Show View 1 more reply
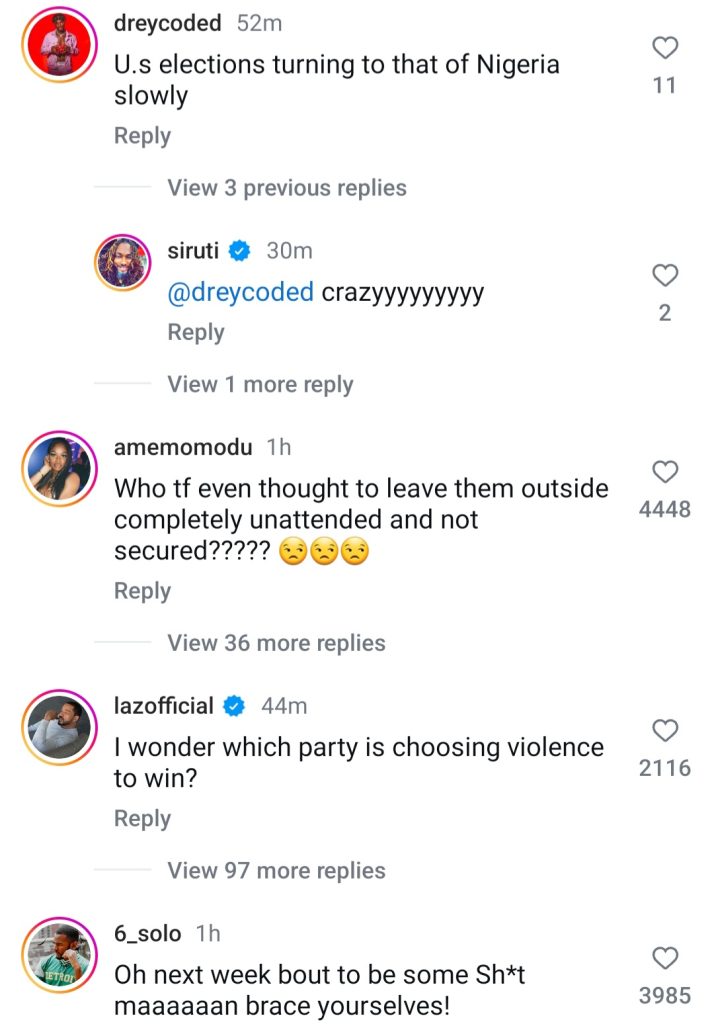 tap(260, 384)
